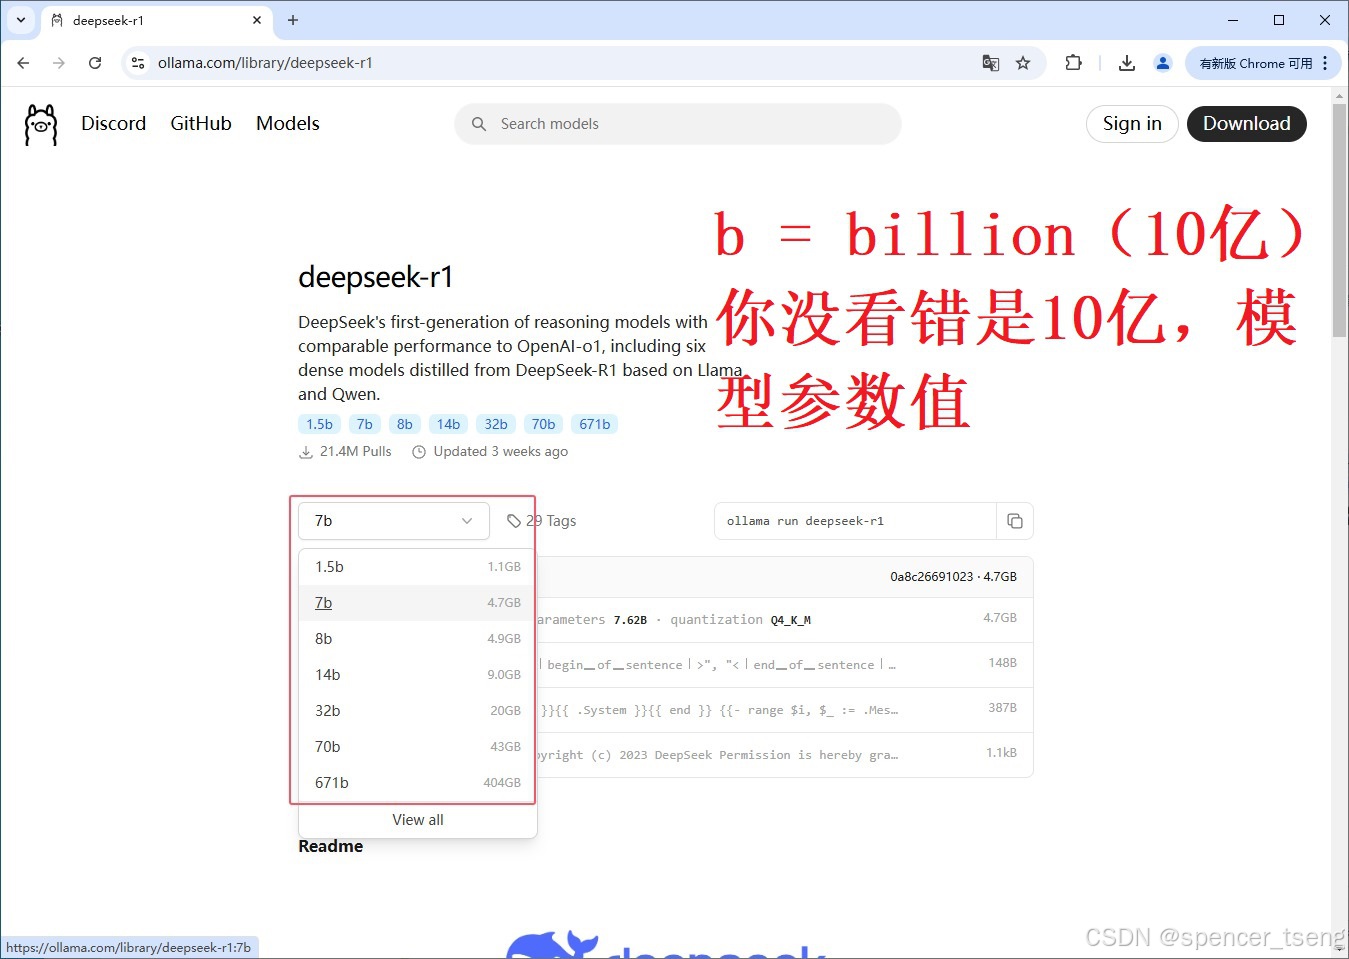Open the 29 Tags link
Image resolution: width=1349 pixels, height=959 pixels.
[x=542, y=521]
